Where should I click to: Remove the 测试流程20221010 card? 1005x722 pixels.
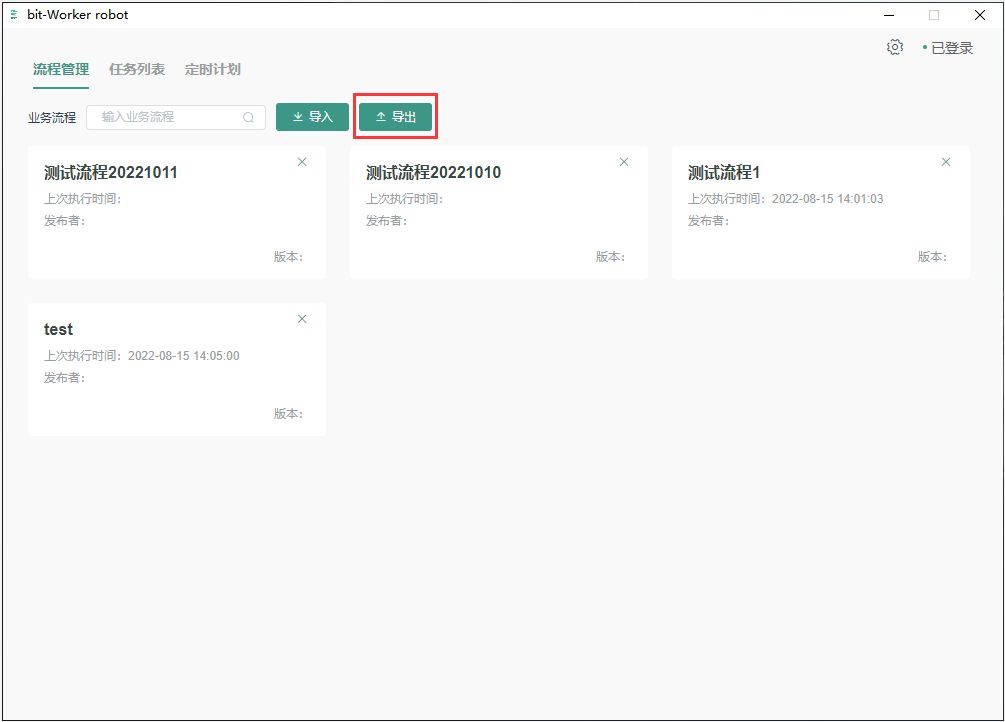tap(624, 162)
